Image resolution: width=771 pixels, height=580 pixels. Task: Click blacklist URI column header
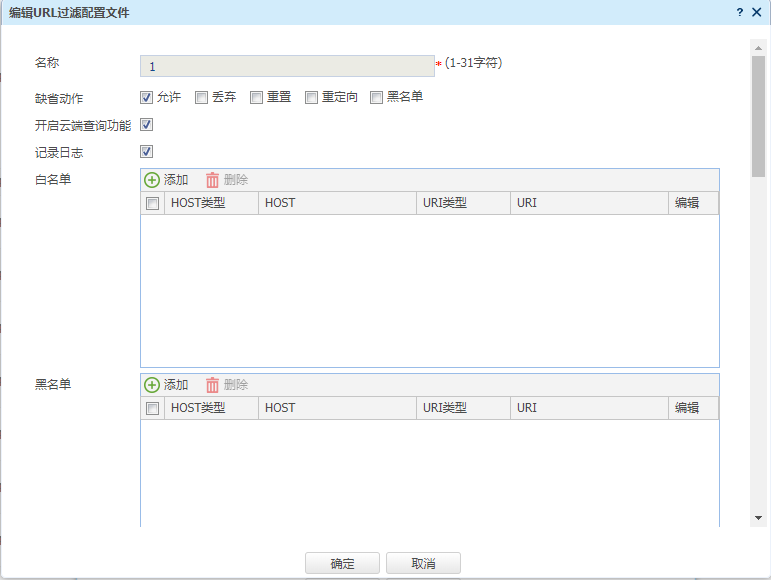(589, 408)
